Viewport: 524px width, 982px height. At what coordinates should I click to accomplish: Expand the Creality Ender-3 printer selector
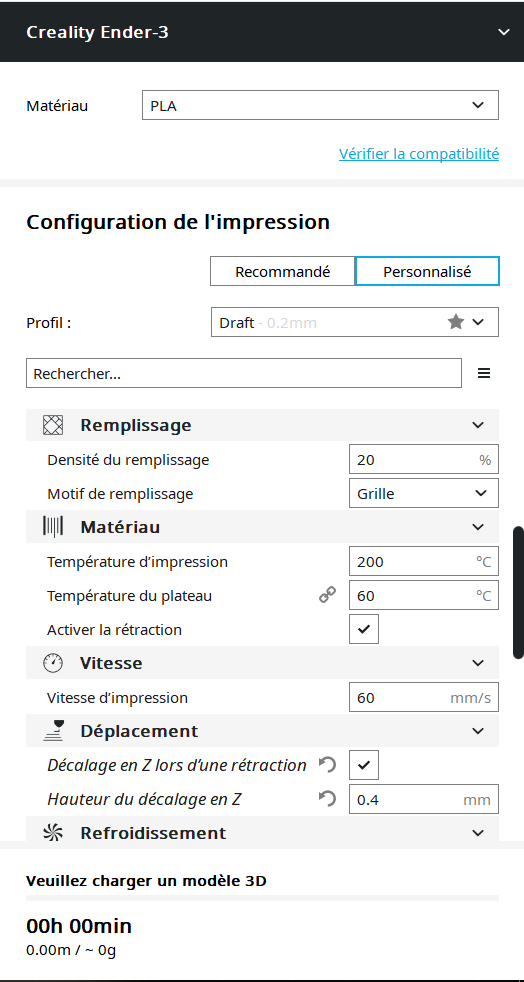click(x=262, y=31)
